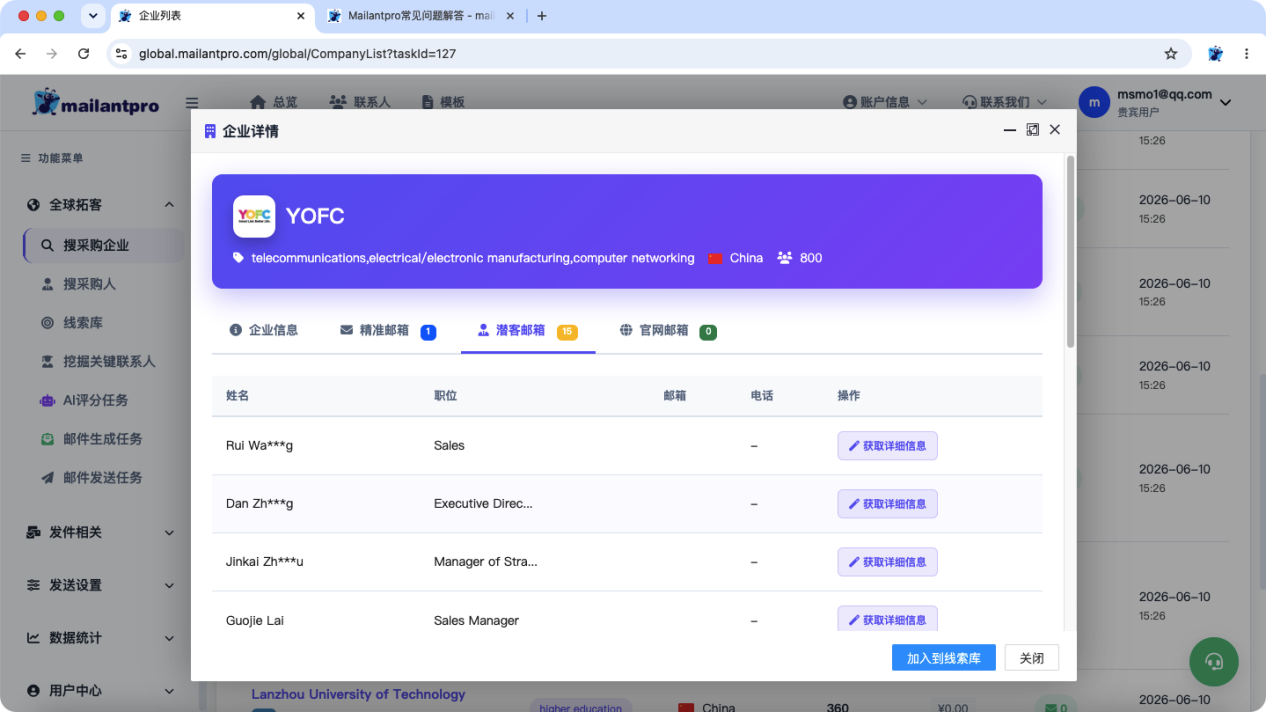Click the mailantpro logo in sidebar

coord(95,102)
